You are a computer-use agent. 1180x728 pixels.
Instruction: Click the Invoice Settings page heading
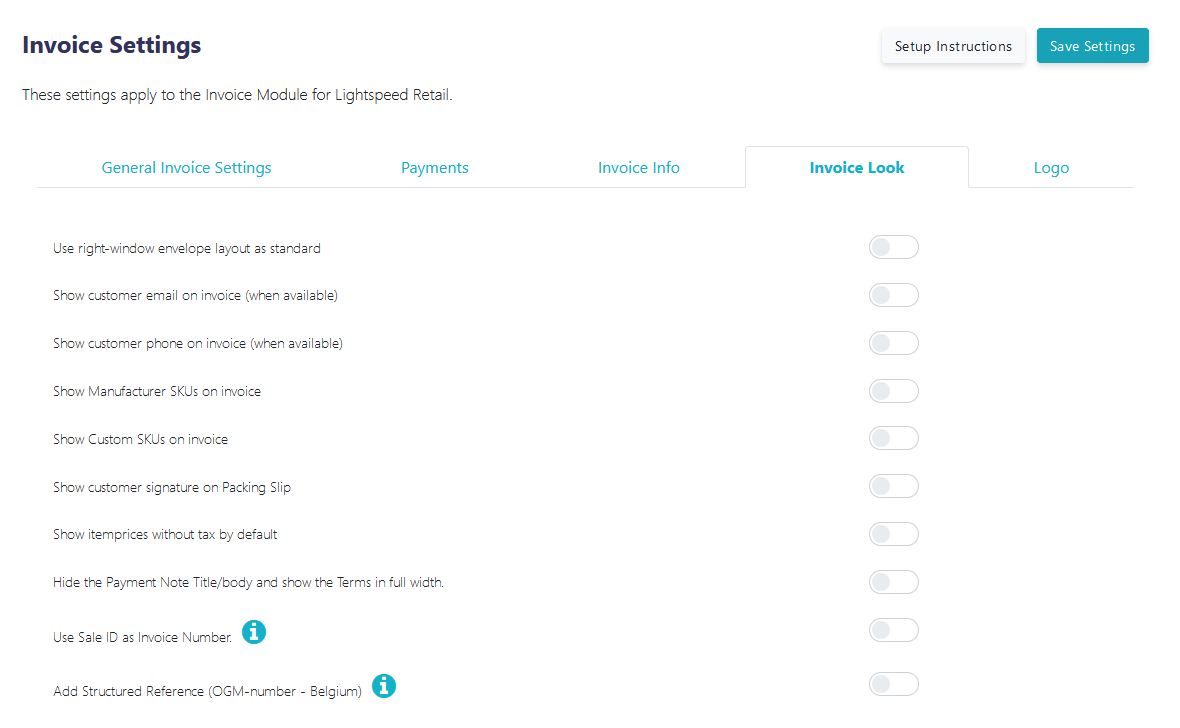coord(112,45)
